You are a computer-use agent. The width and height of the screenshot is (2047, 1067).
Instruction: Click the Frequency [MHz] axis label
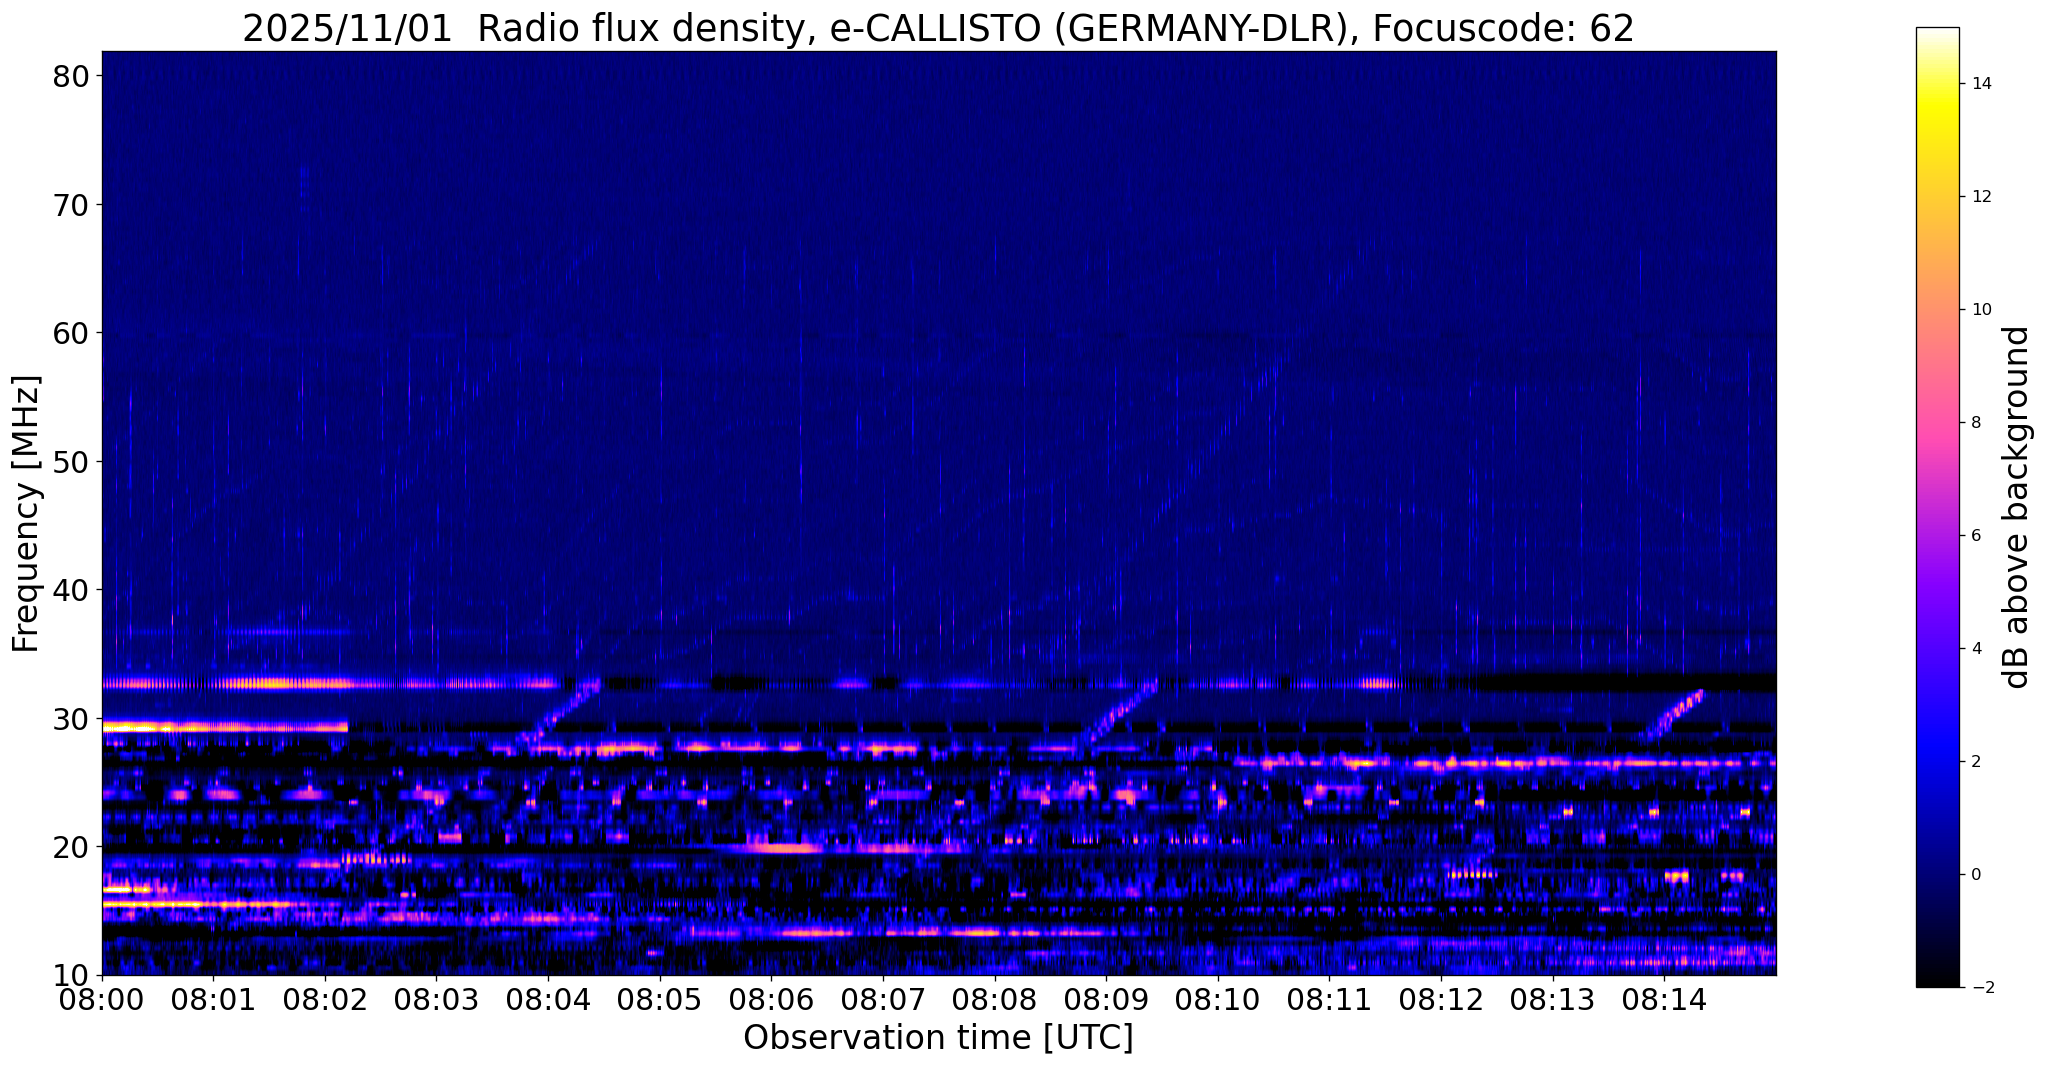point(27,513)
